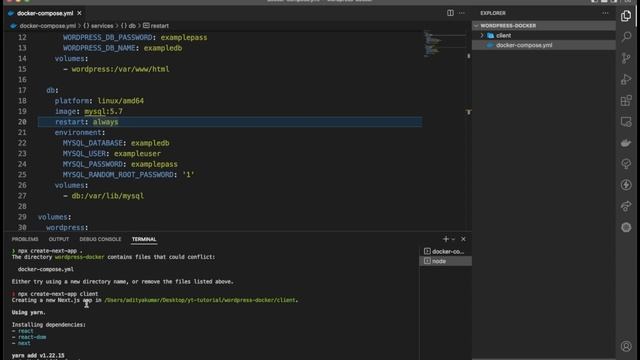Viewport: 640px width, 360px height.
Task: Switch to the PROBLEMS panel tab
Action: pyautogui.click(x=25, y=239)
